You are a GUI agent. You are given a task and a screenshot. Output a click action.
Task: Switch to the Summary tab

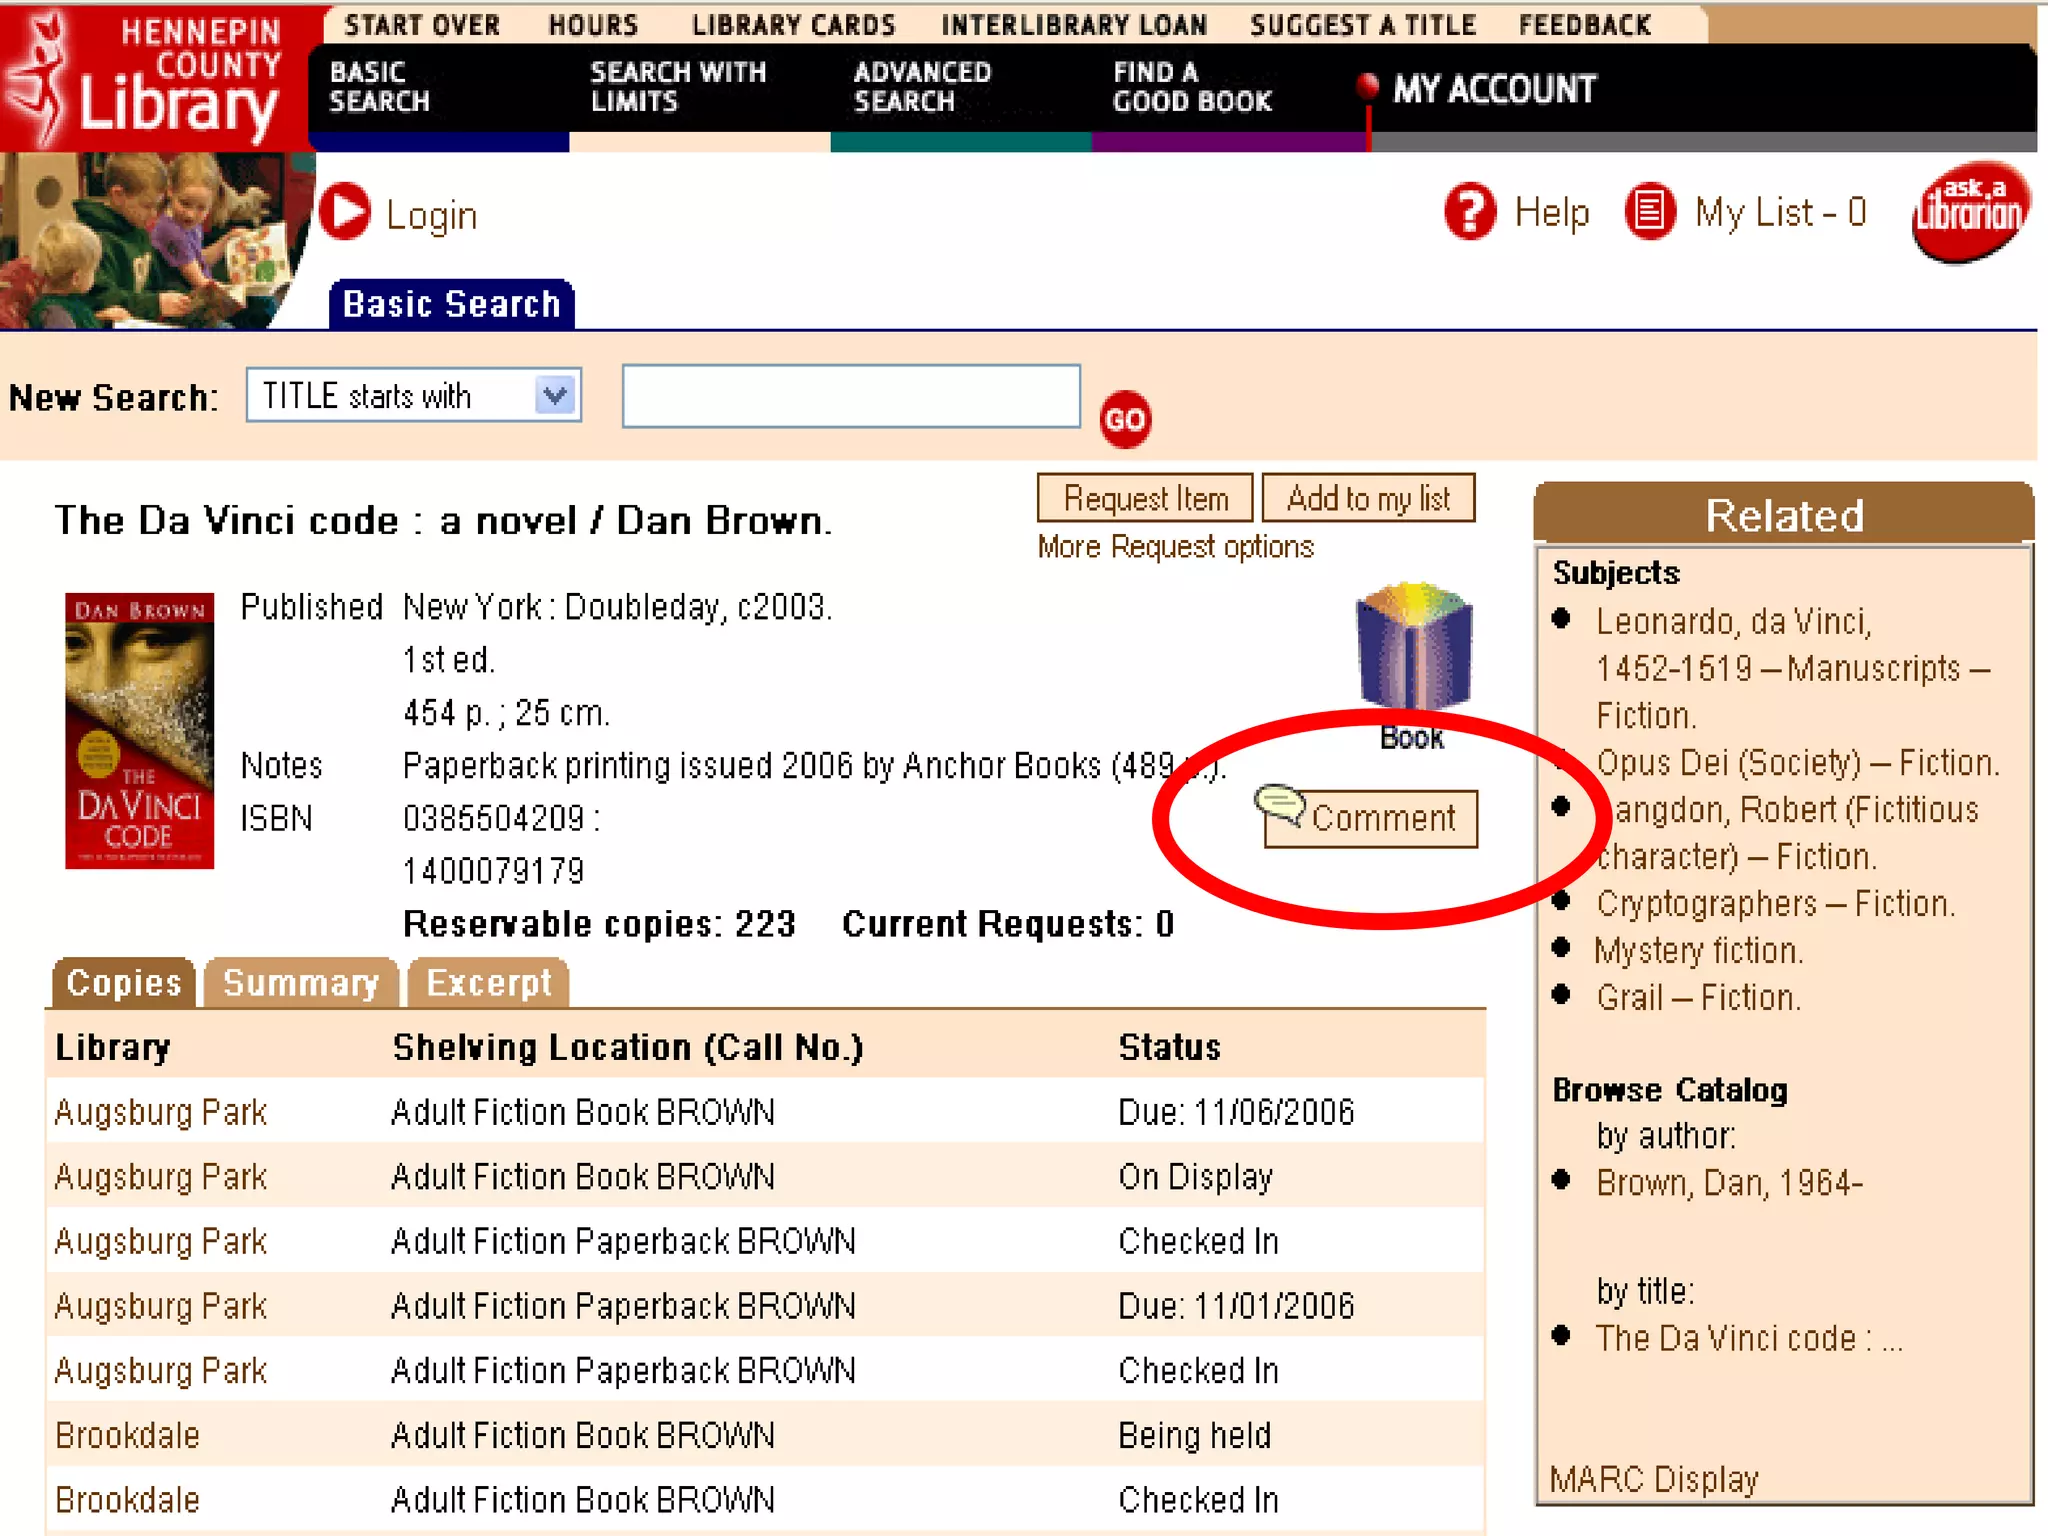[301, 983]
